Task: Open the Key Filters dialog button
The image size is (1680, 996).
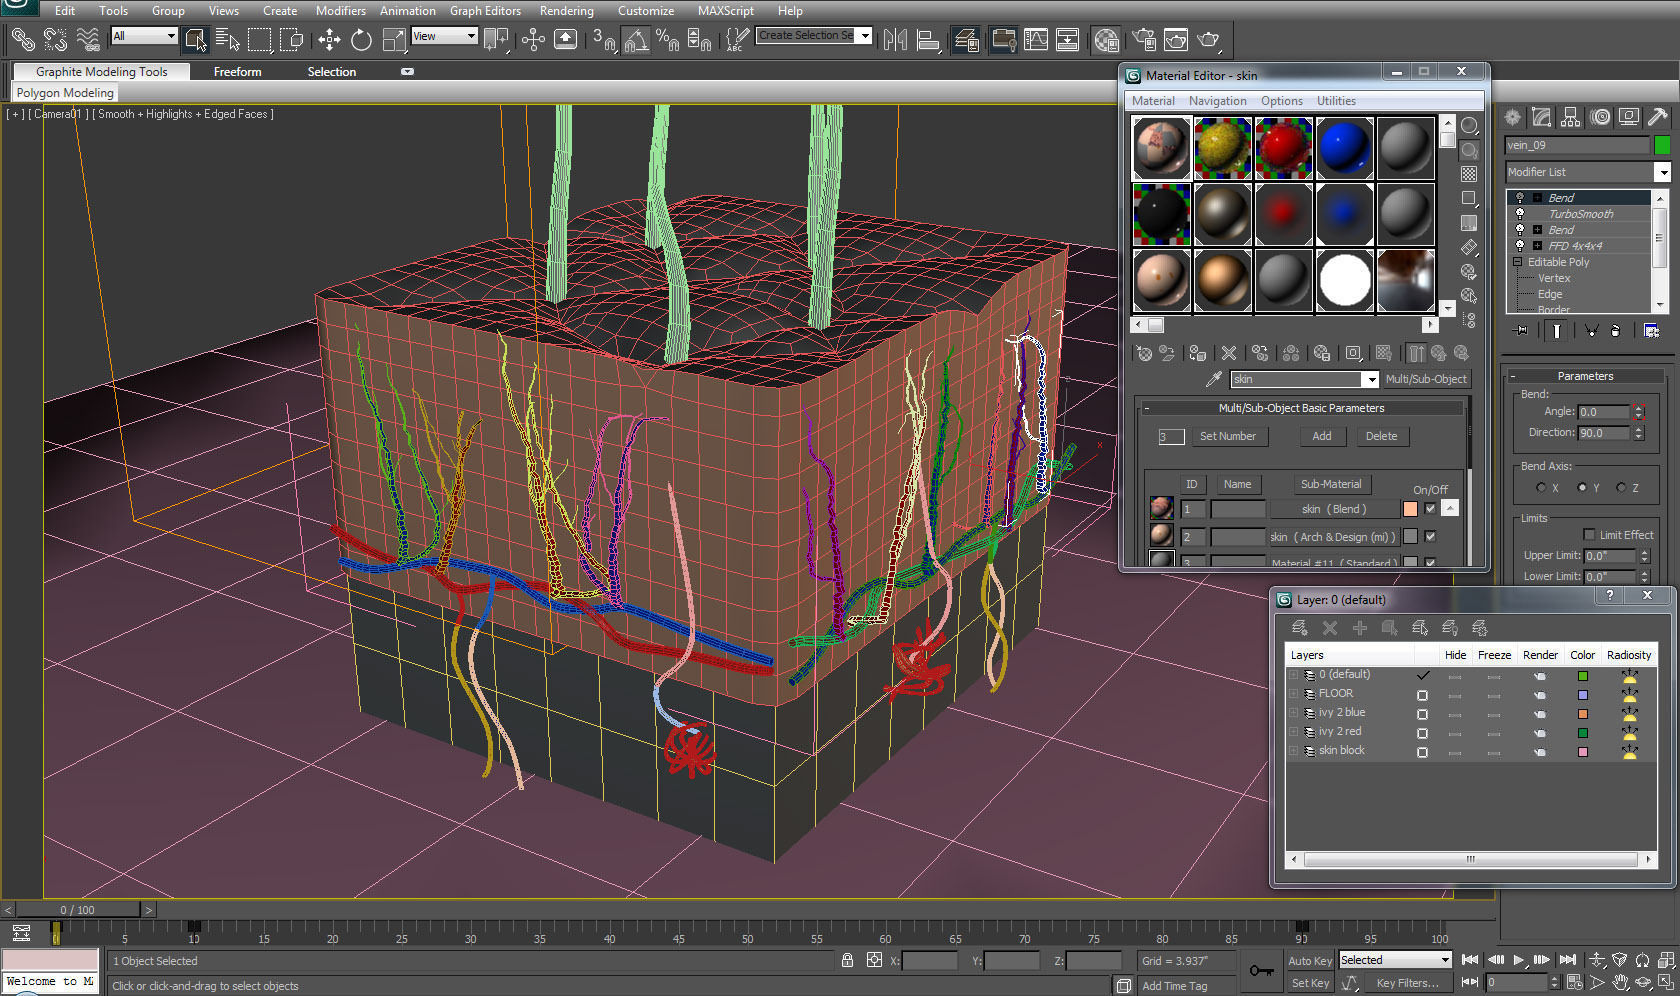Action: click(1407, 983)
